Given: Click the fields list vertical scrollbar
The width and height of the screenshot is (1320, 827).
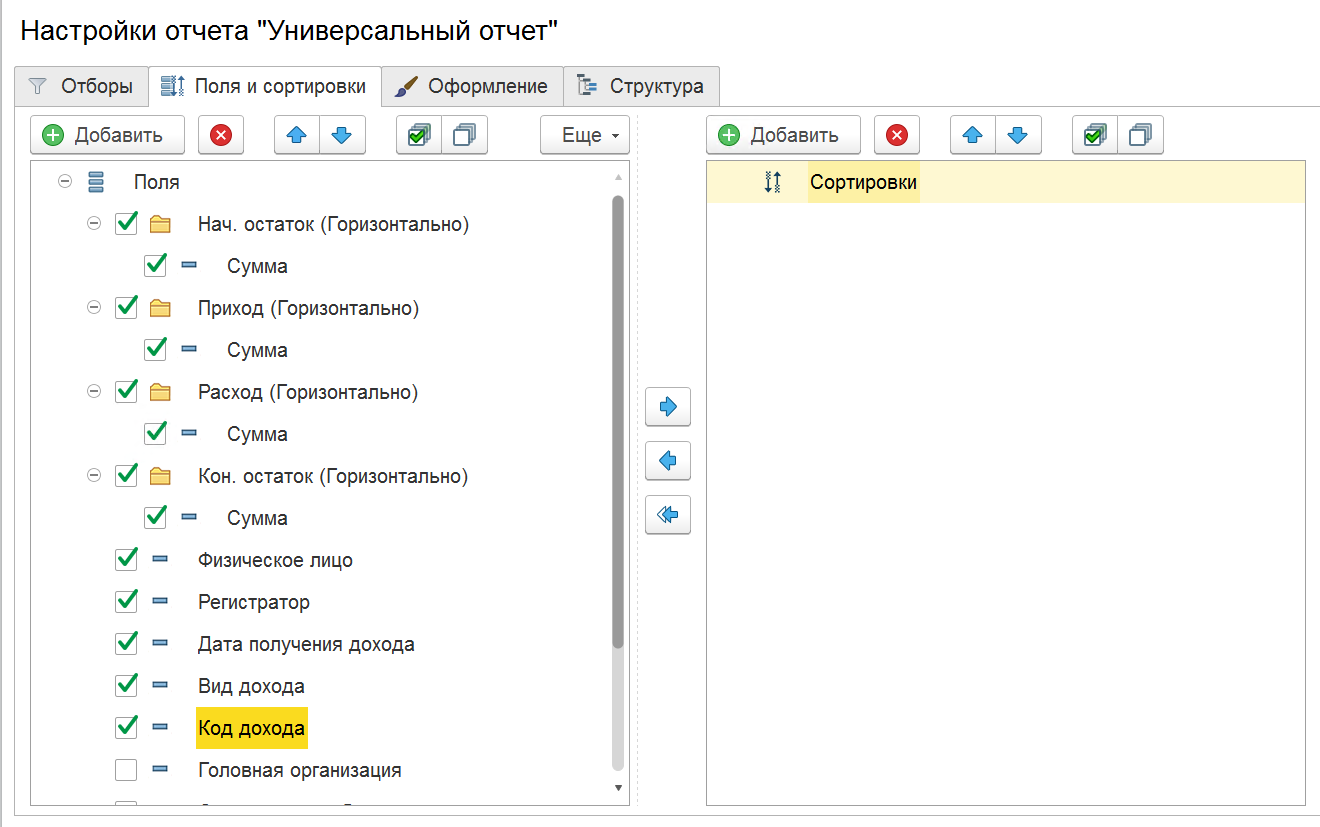Looking at the screenshot, I should [x=618, y=420].
